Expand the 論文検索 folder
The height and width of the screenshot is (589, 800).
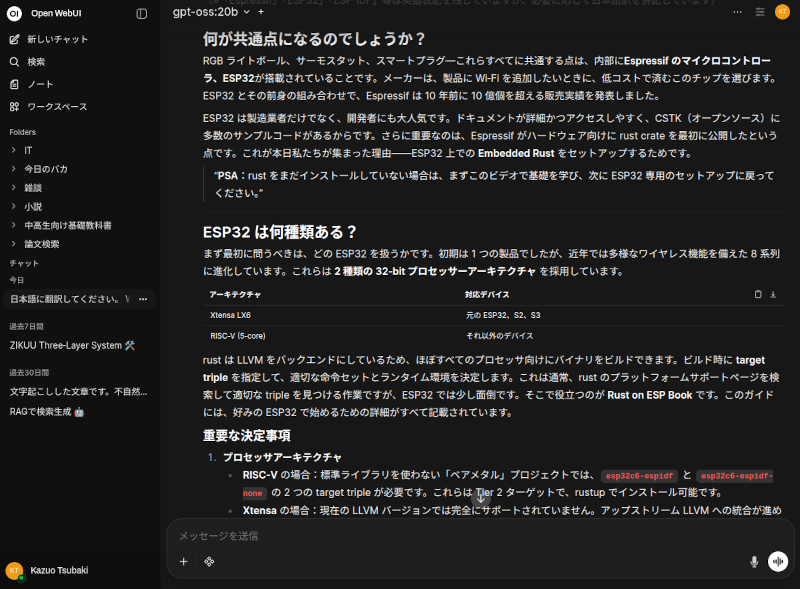point(41,244)
